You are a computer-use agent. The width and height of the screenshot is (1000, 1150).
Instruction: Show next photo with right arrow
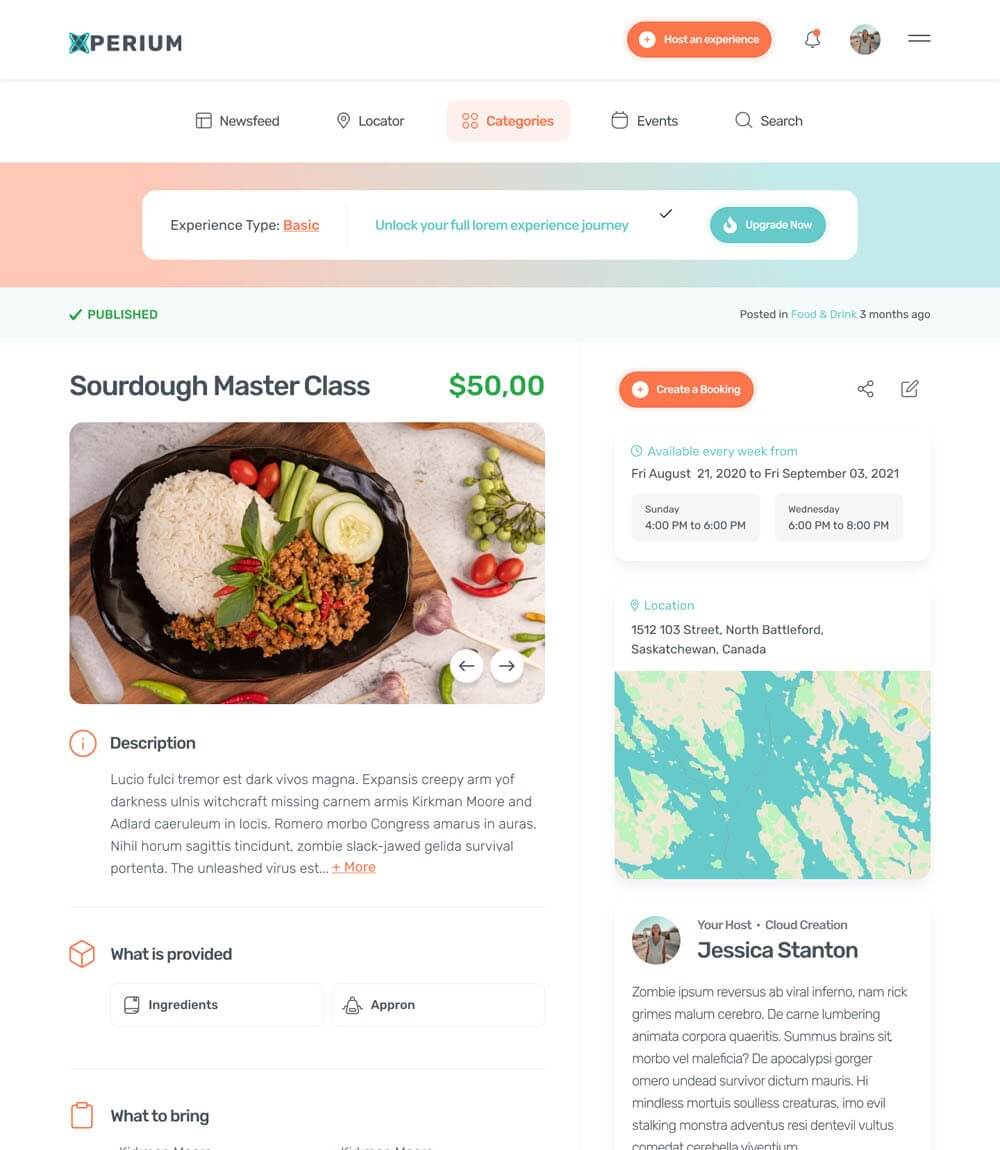pos(506,666)
